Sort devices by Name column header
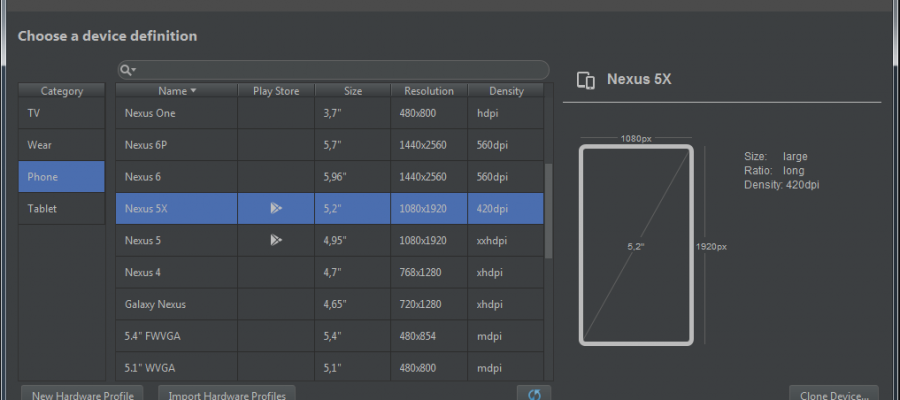 click(x=176, y=91)
